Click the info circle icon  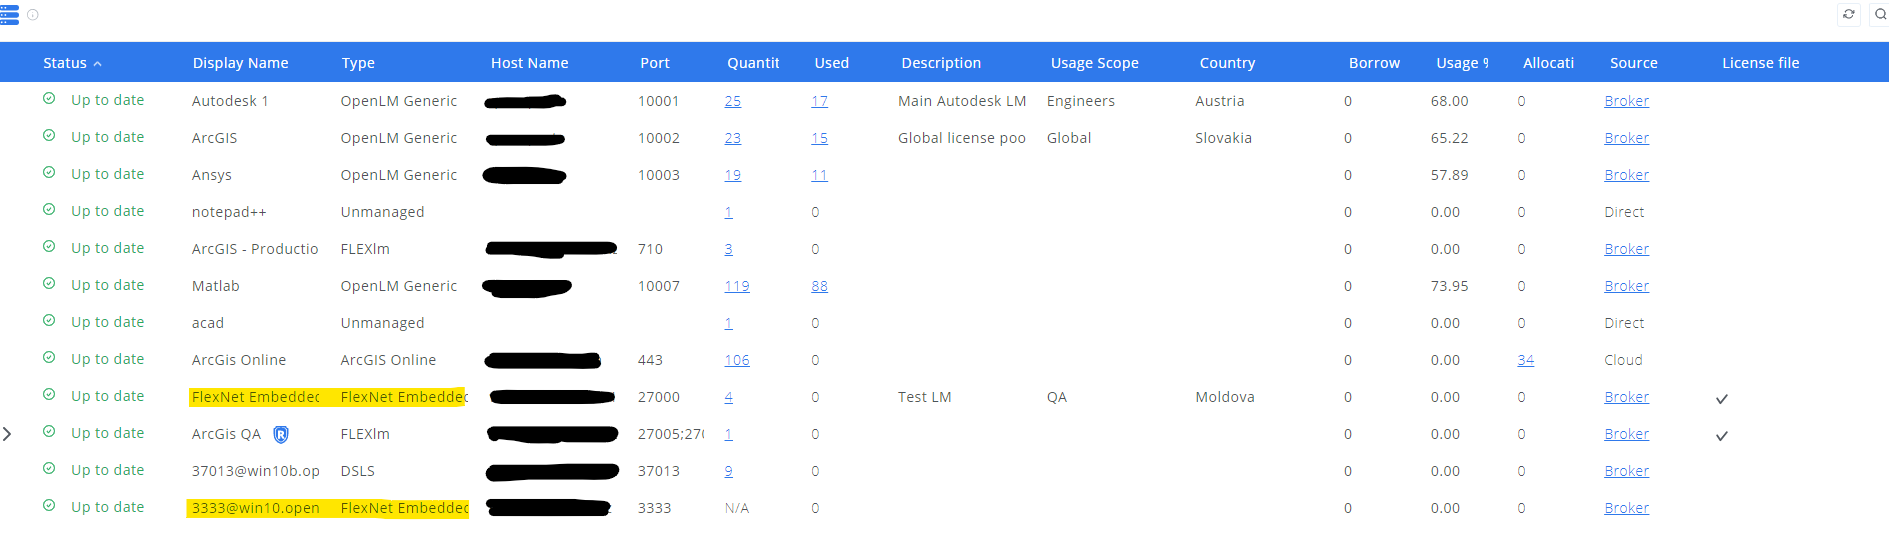(x=33, y=15)
